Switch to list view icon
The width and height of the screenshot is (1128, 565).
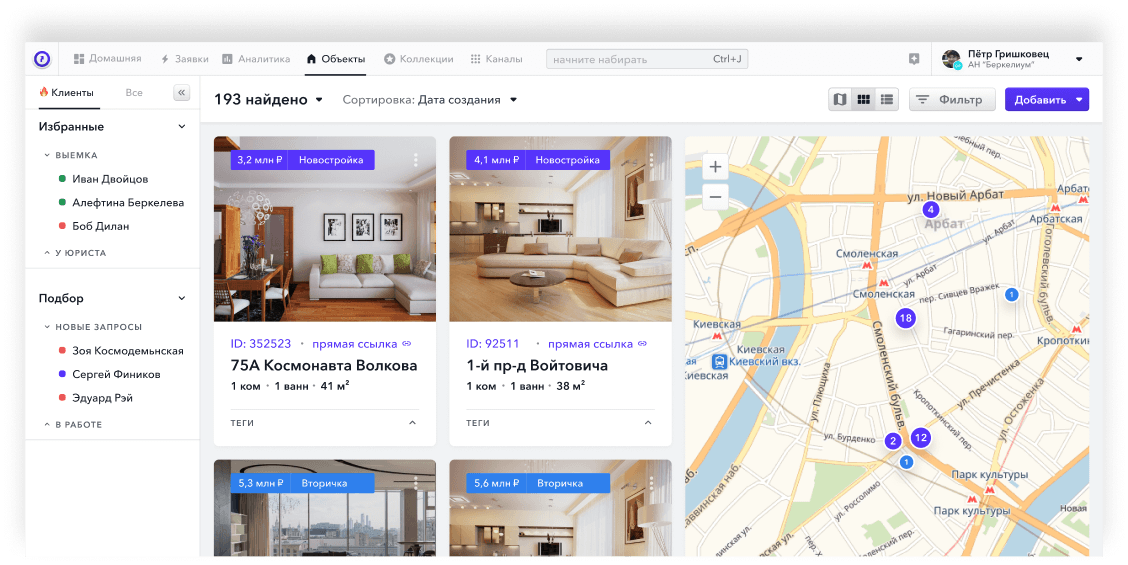pyautogui.click(x=886, y=99)
